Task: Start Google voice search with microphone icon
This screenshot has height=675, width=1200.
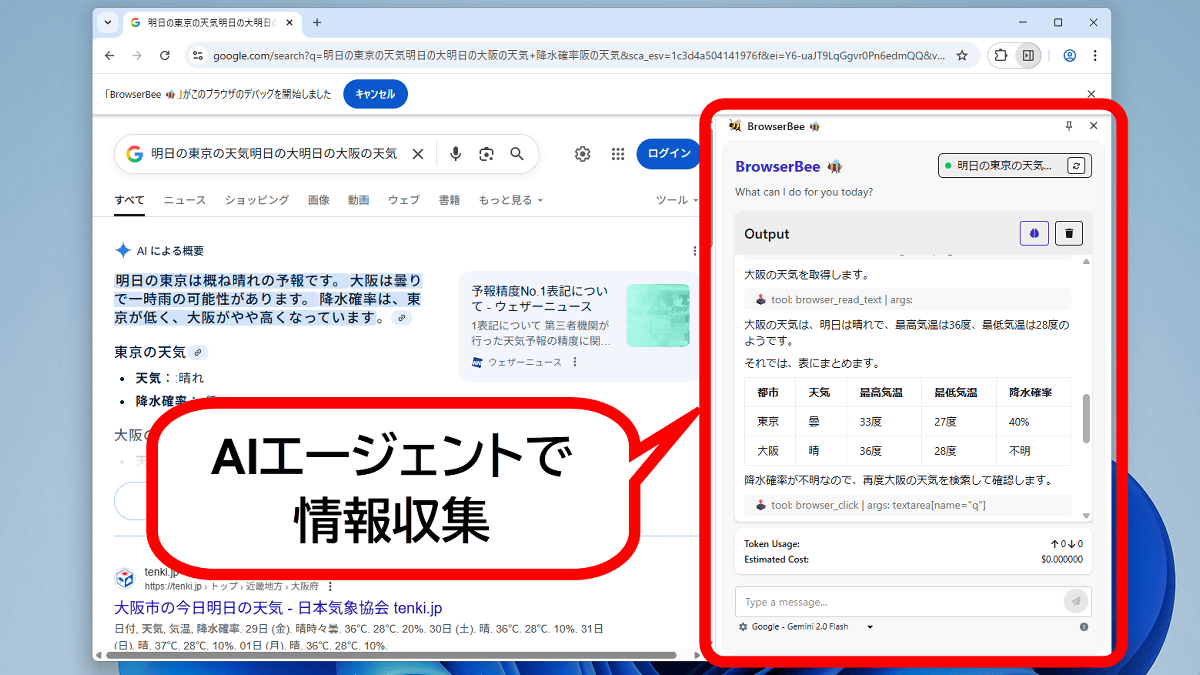Action: click(x=456, y=154)
